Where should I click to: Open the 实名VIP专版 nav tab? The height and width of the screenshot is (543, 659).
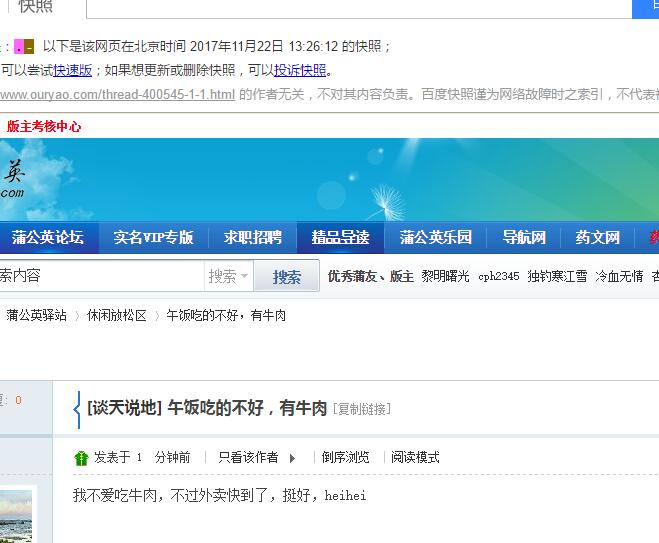(153, 237)
